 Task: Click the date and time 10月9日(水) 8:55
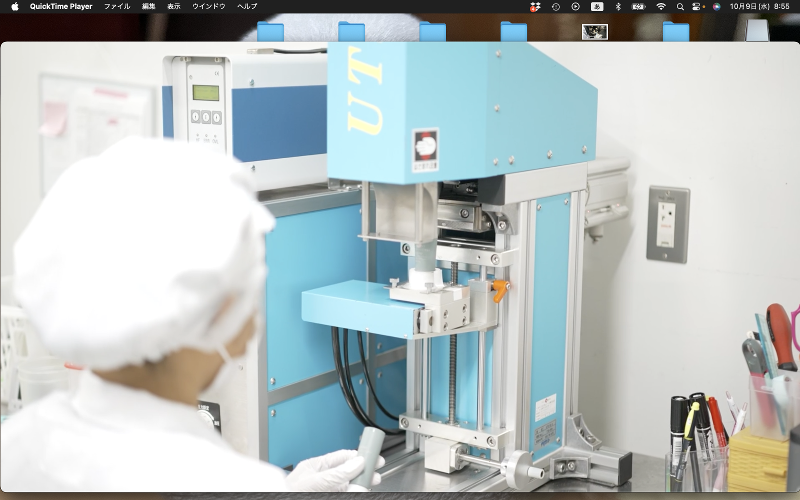point(759,6)
